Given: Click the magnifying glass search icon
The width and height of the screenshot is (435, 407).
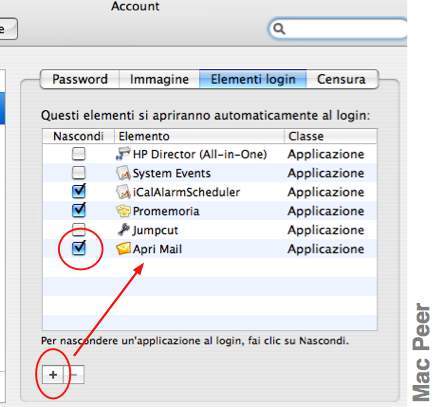Looking at the screenshot, I should [x=279, y=29].
